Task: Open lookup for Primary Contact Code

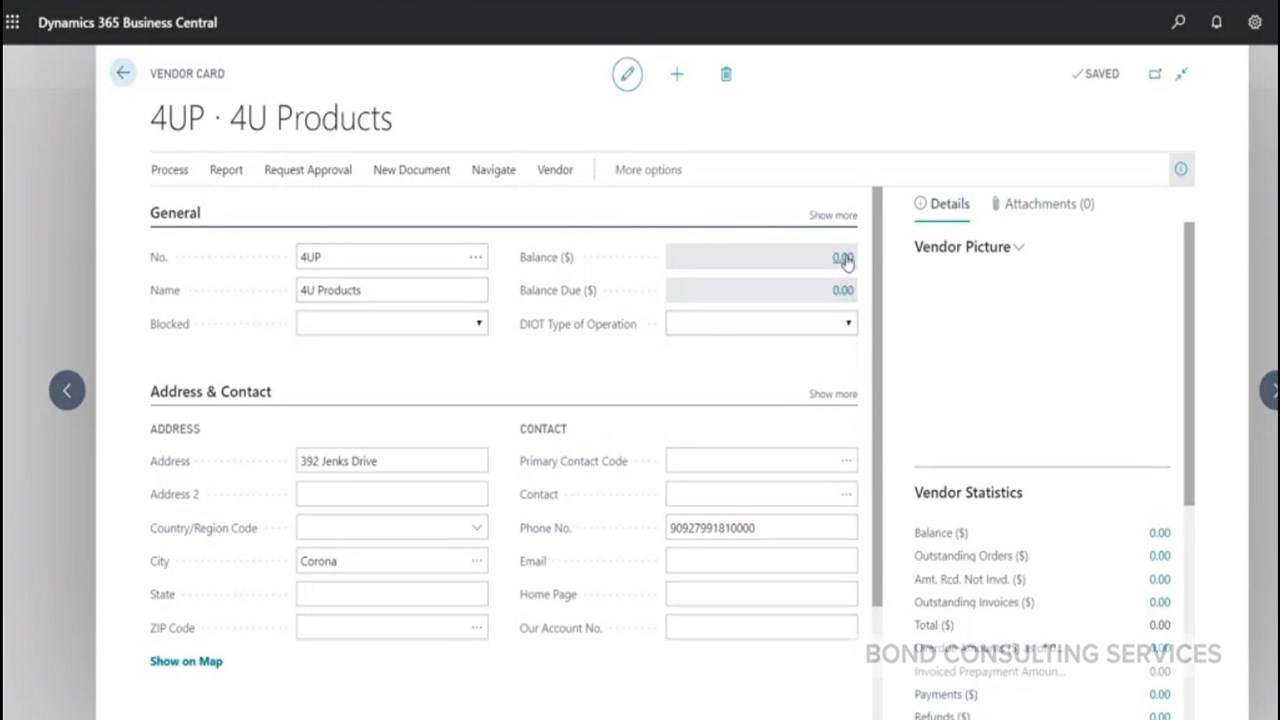Action: coord(846,461)
